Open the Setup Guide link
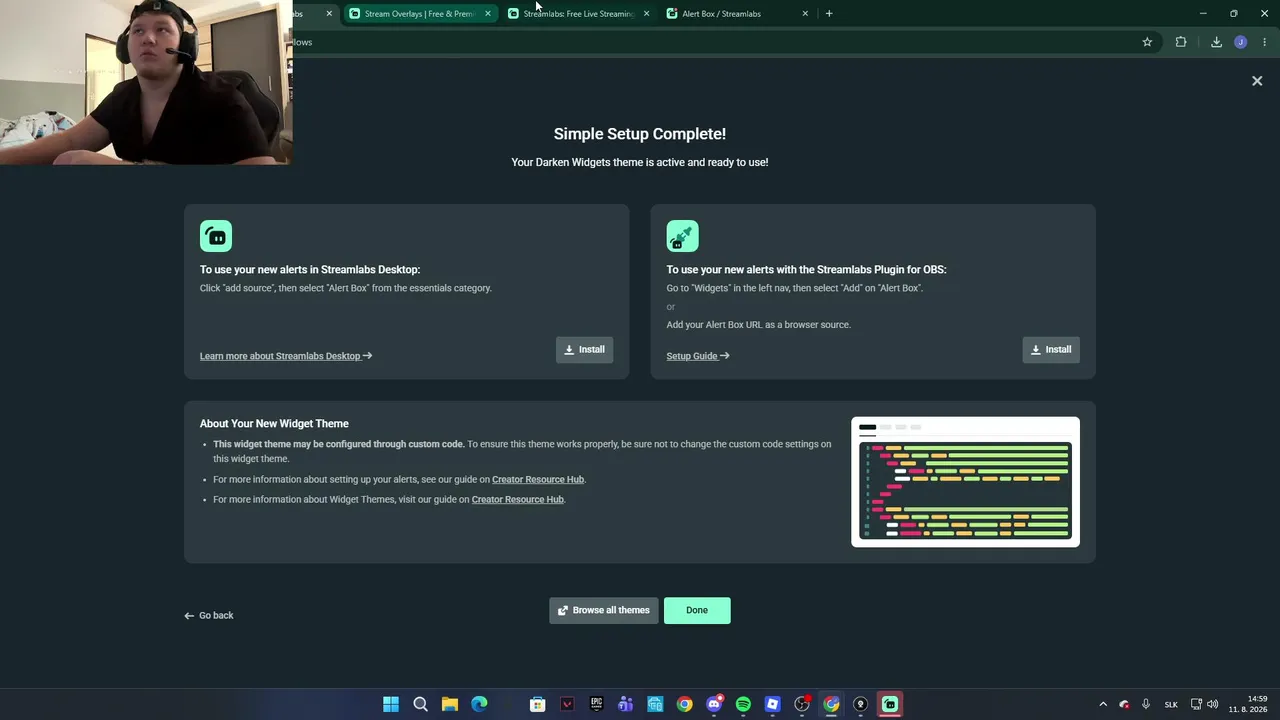 [698, 356]
